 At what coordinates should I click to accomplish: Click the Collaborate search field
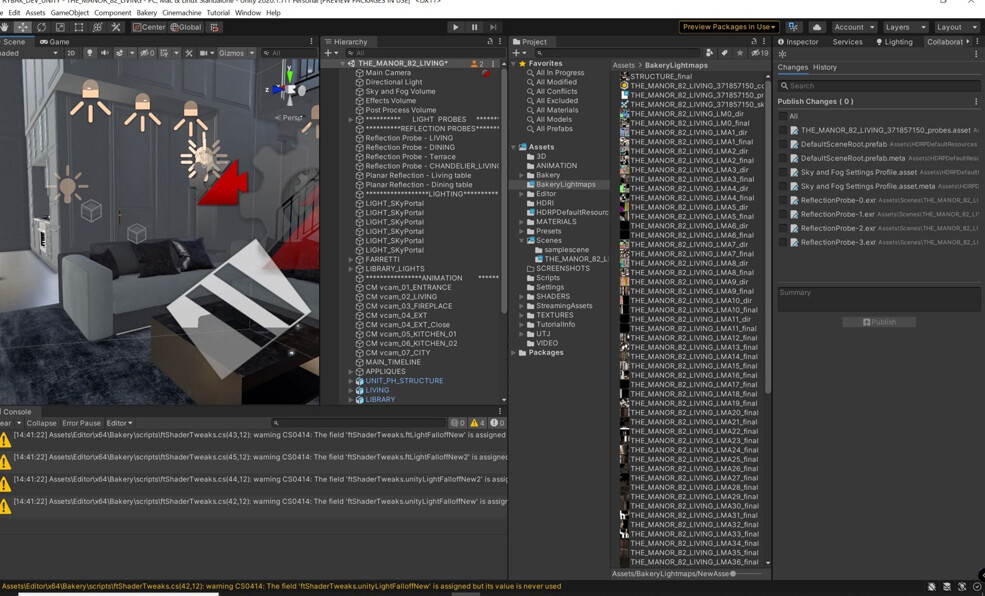pos(878,85)
